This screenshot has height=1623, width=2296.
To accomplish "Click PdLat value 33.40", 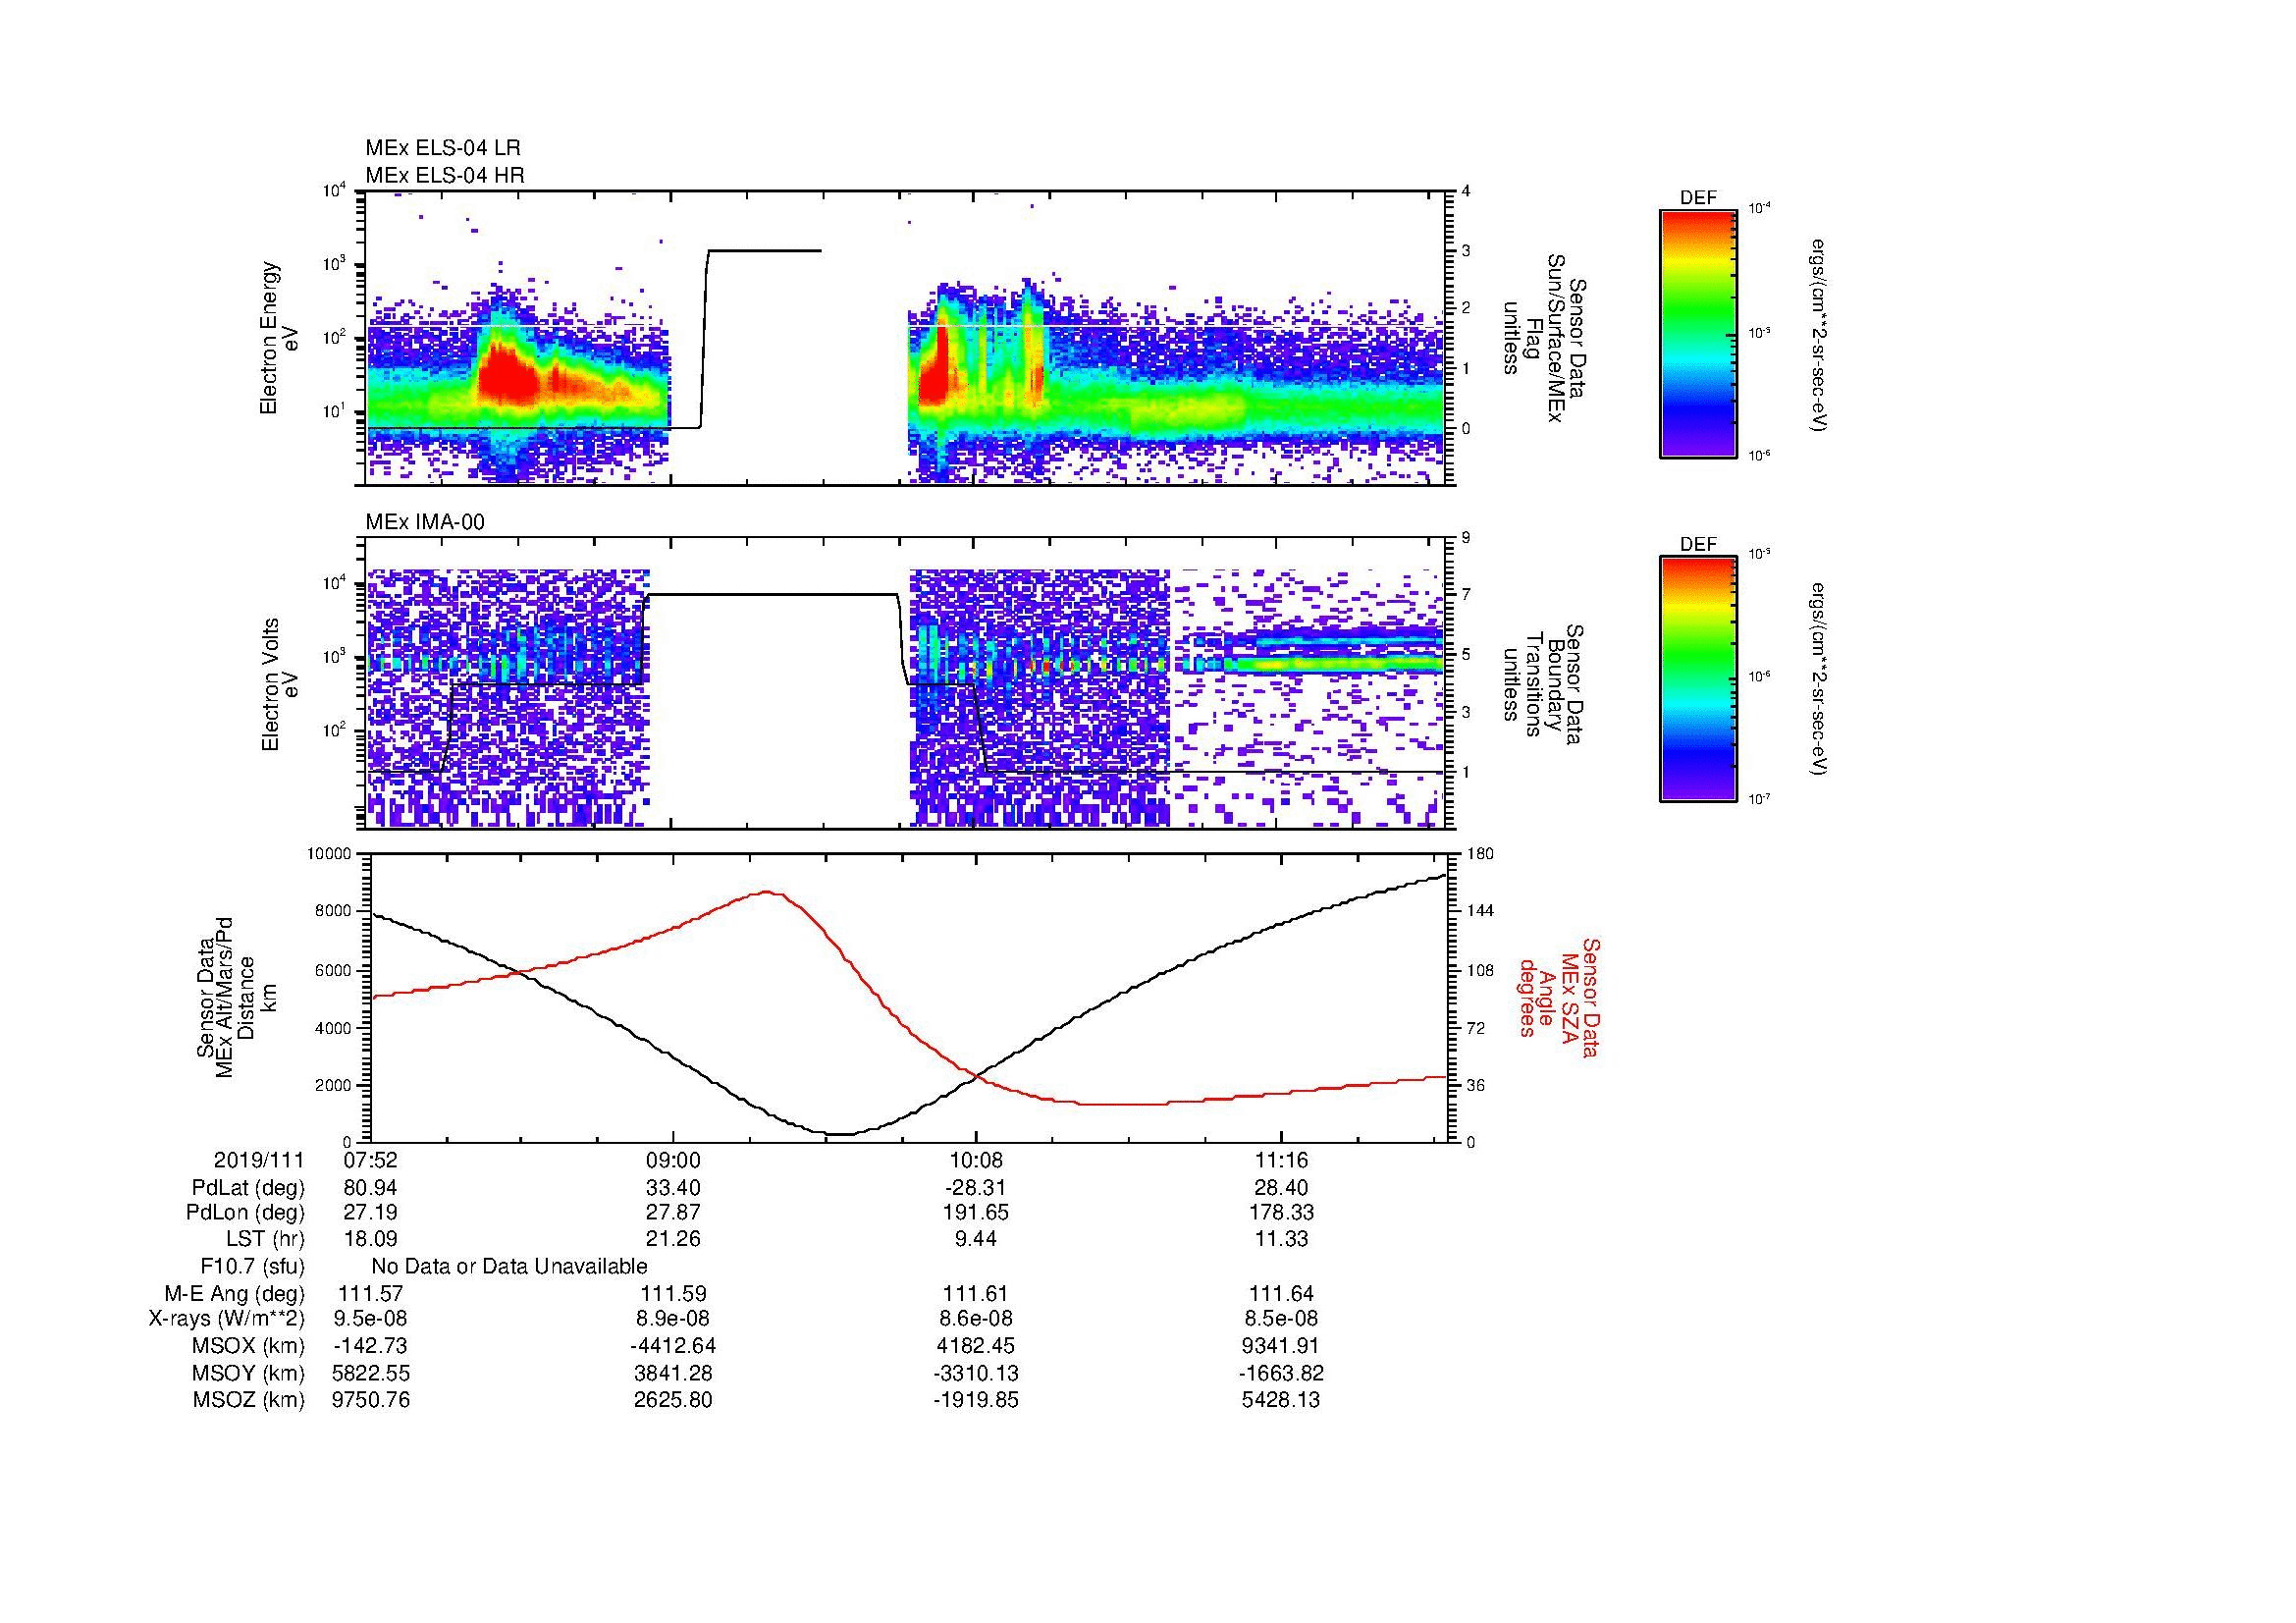I will click(x=673, y=1188).
